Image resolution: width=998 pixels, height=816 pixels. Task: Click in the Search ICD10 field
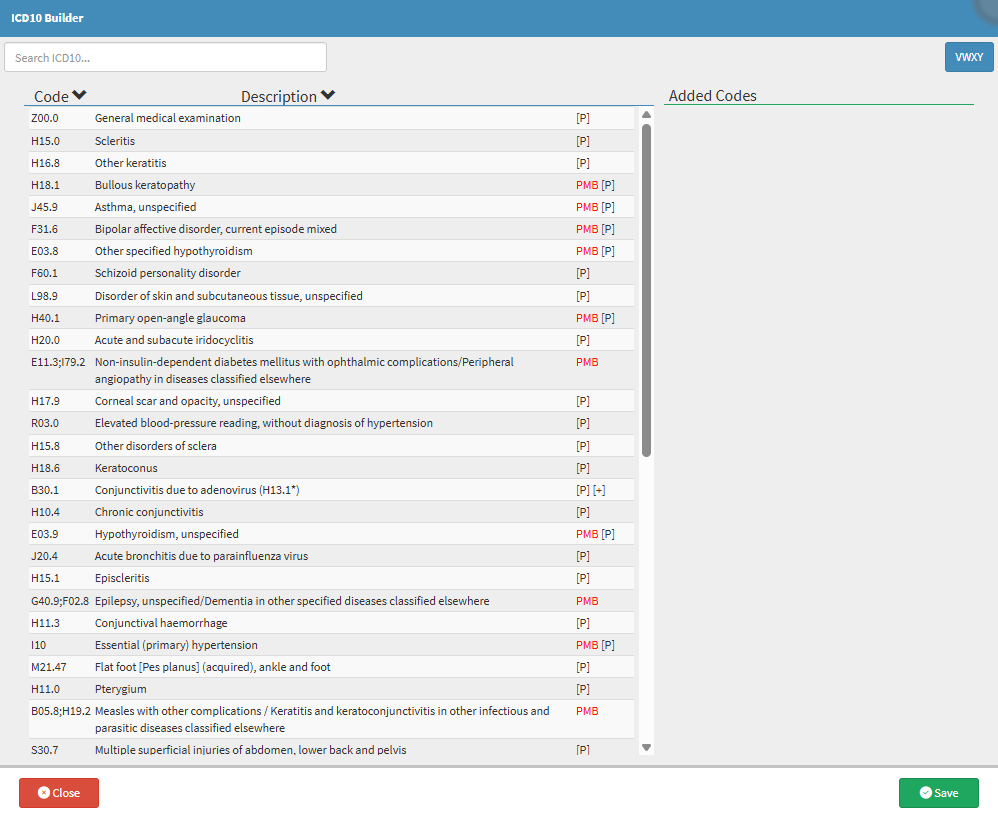point(165,57)
